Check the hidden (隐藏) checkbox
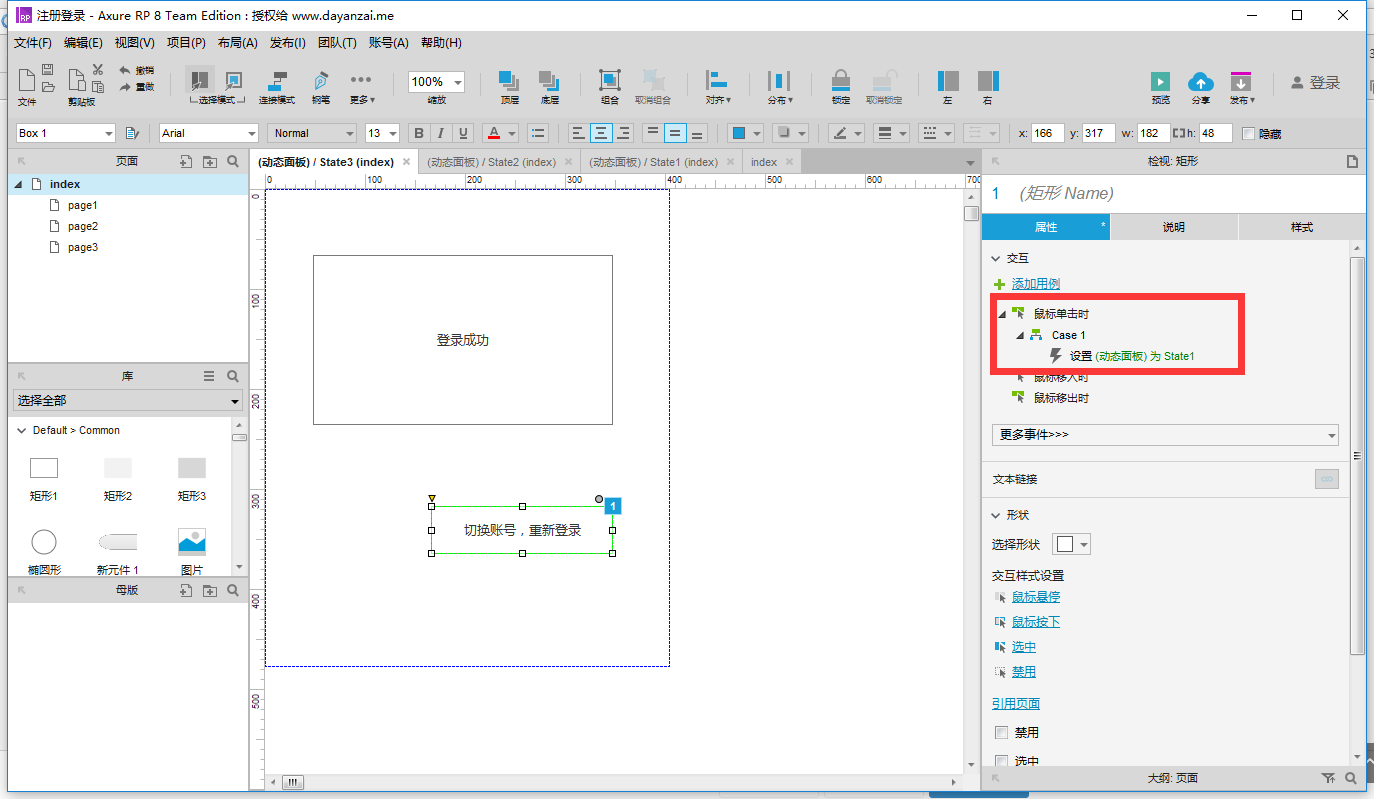This screenshot has height=799, width=1374. pyautogui.click(x=1248, y=133)
